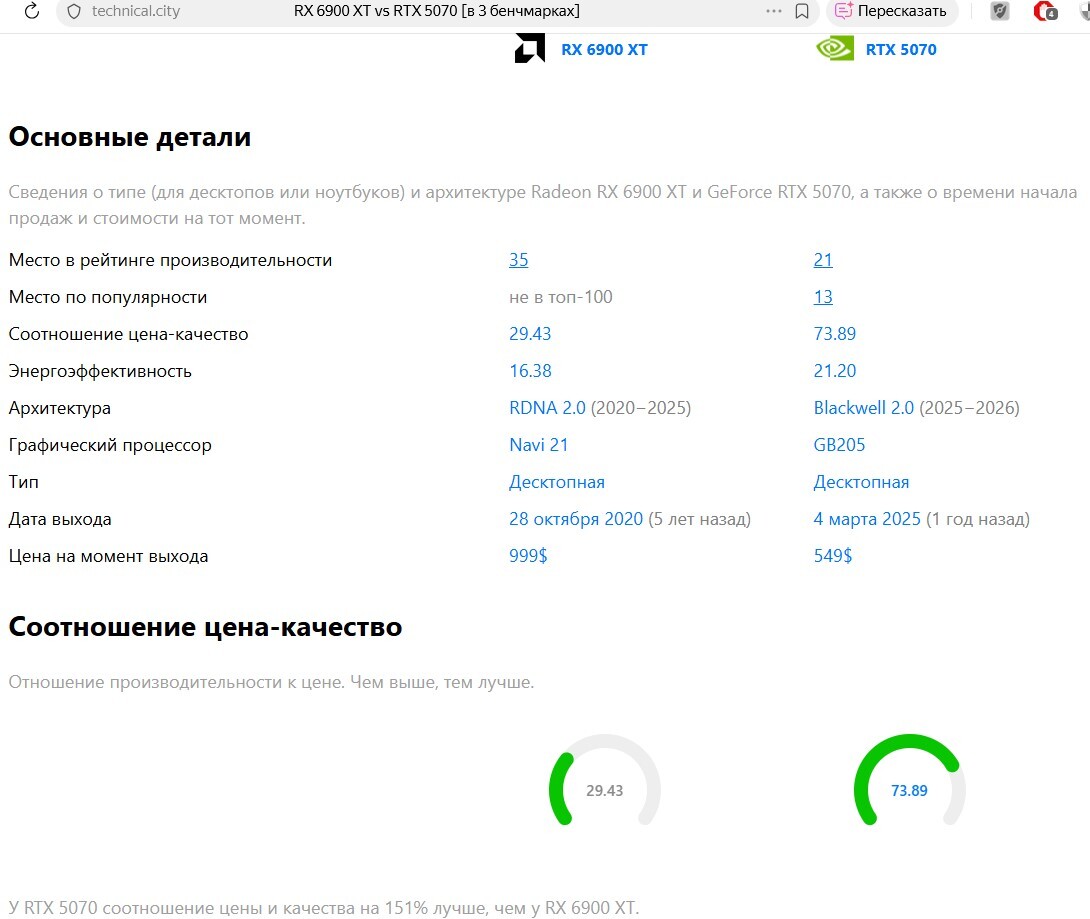Click the 151% лучше comparison sentence
The image size is (1090, 919).
(x=323, y=908)
